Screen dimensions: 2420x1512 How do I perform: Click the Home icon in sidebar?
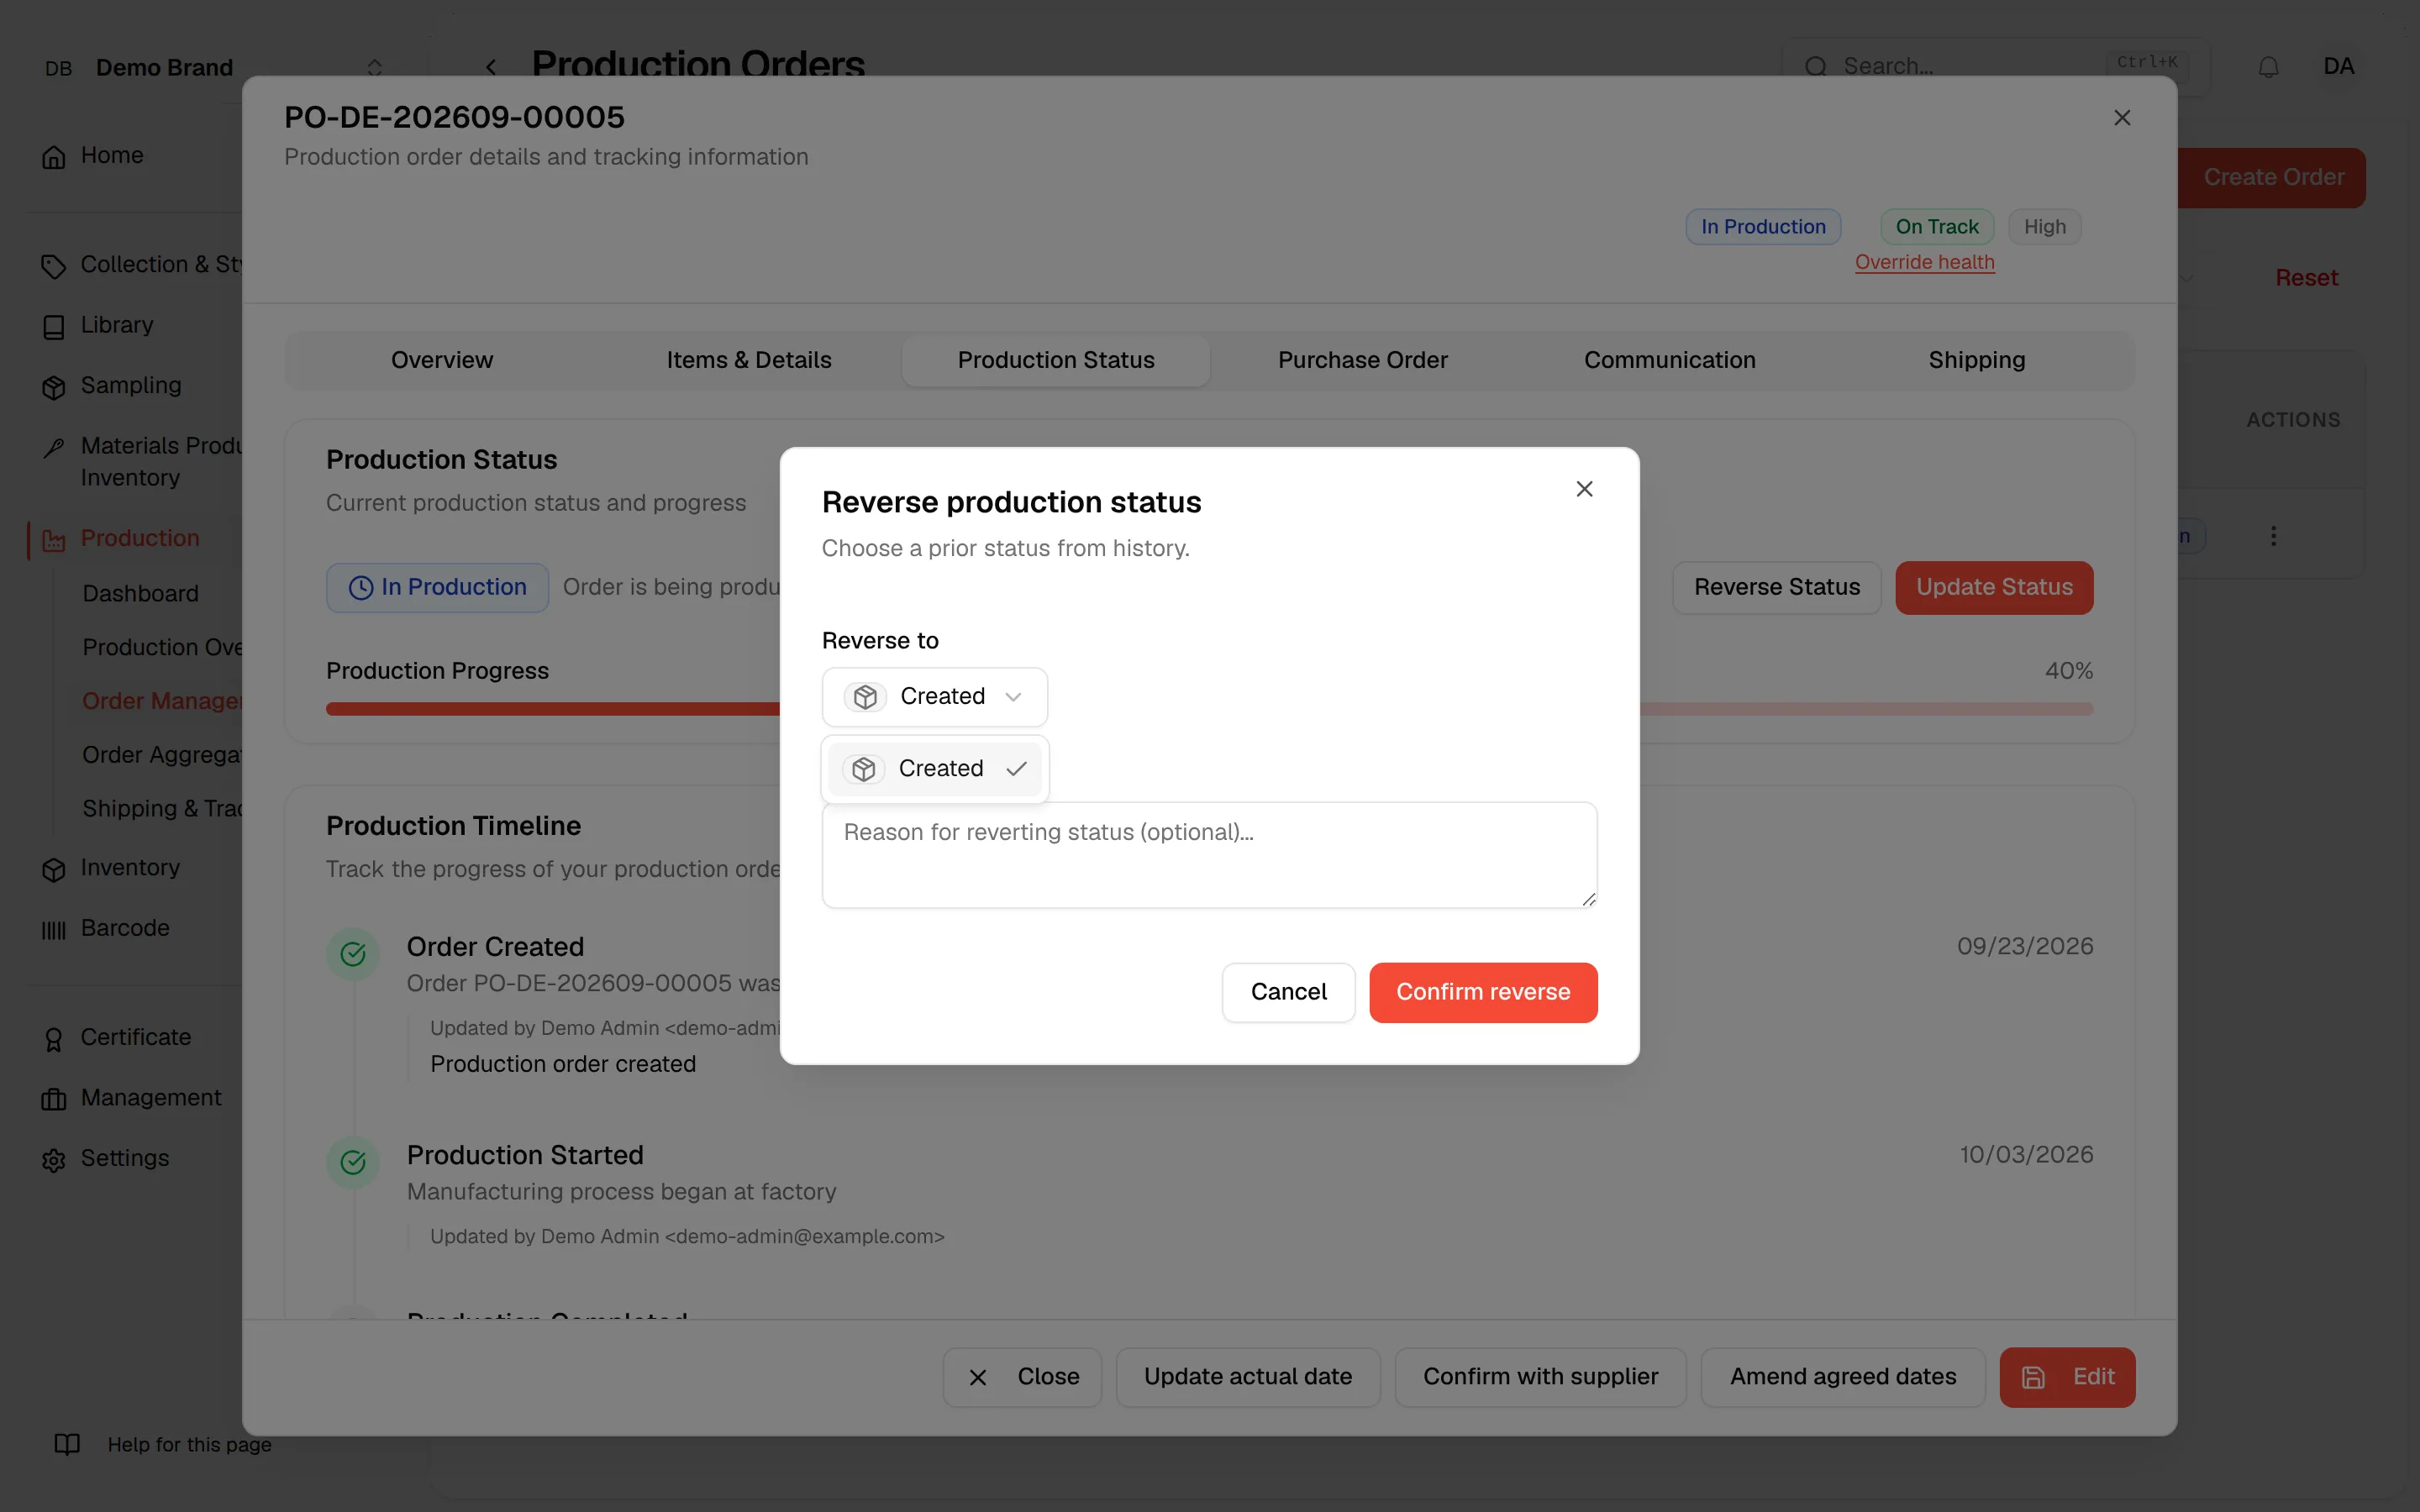[54, 157]
